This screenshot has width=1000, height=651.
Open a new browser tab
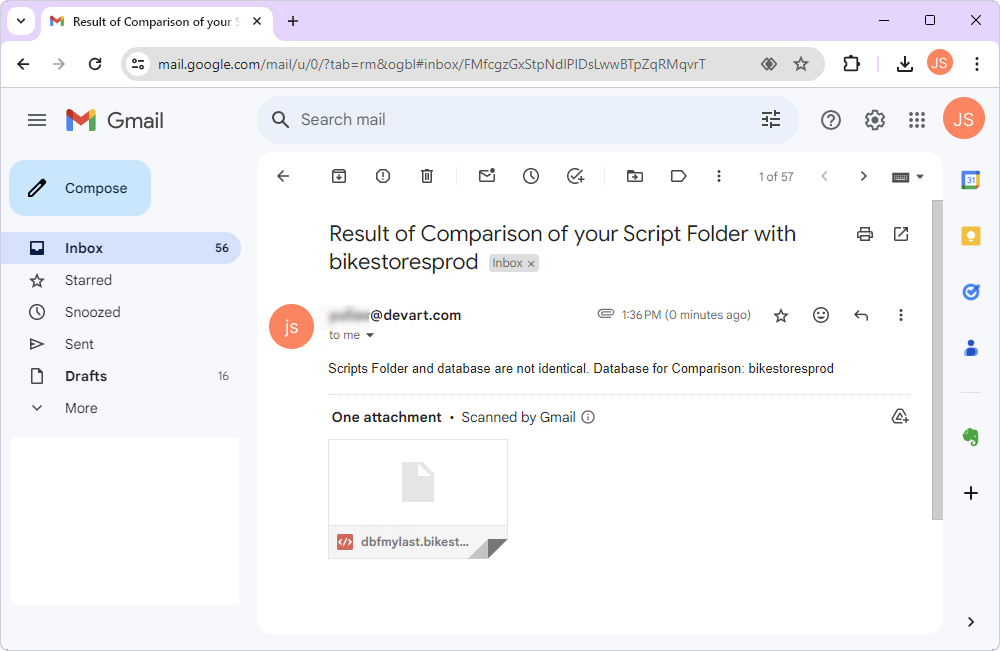[293, 21]
